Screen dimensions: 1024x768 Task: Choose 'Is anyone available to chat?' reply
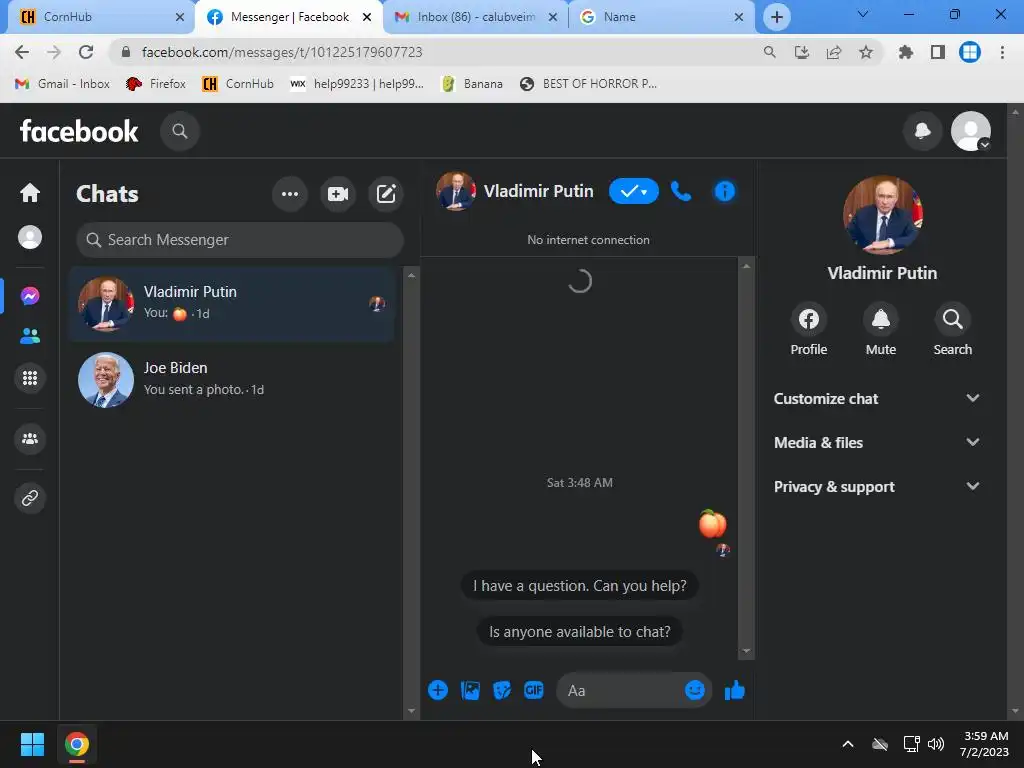pos(579,632)
